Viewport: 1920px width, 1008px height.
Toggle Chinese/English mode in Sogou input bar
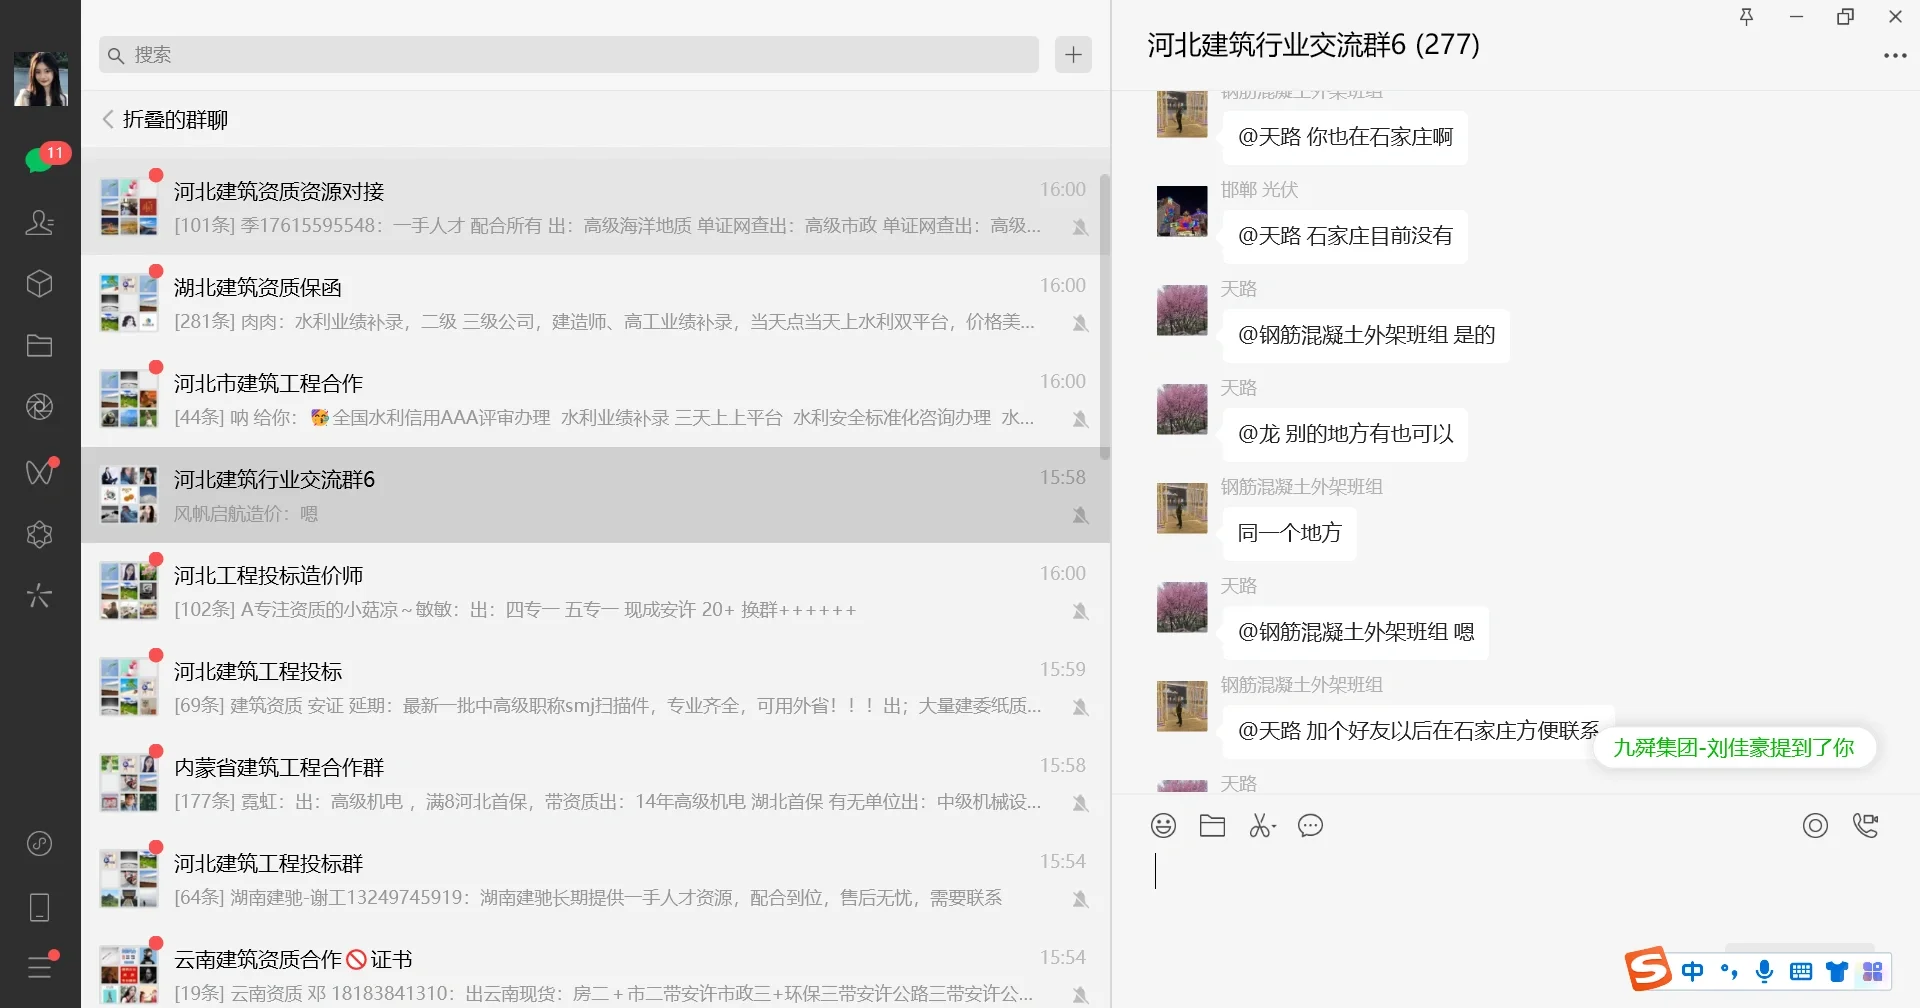[x=1693, y=969]
